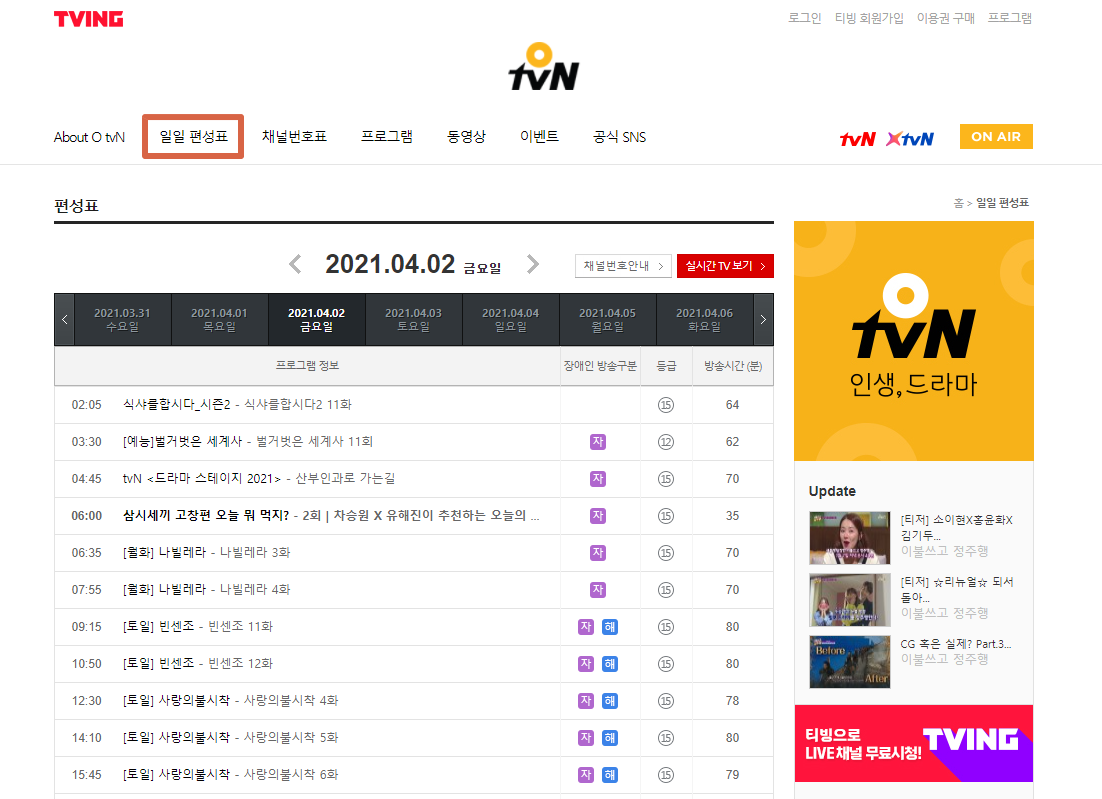Open 이벤트 menu item
This screenshot has height=799, width=1102.
[539, 136]
